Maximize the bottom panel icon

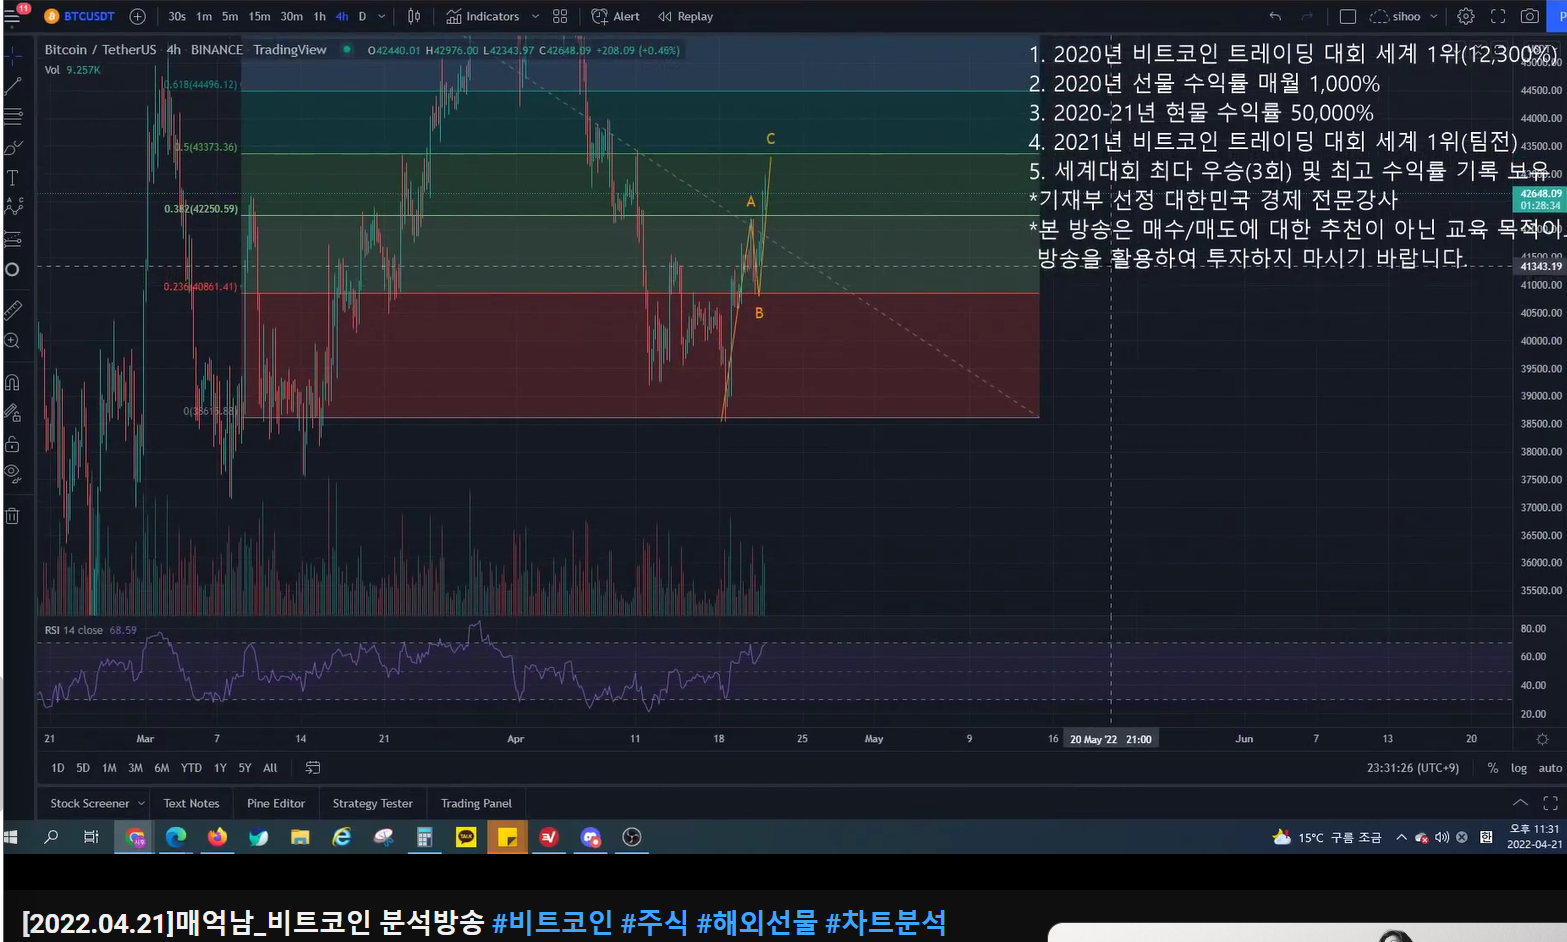(x=1550, y=803)
